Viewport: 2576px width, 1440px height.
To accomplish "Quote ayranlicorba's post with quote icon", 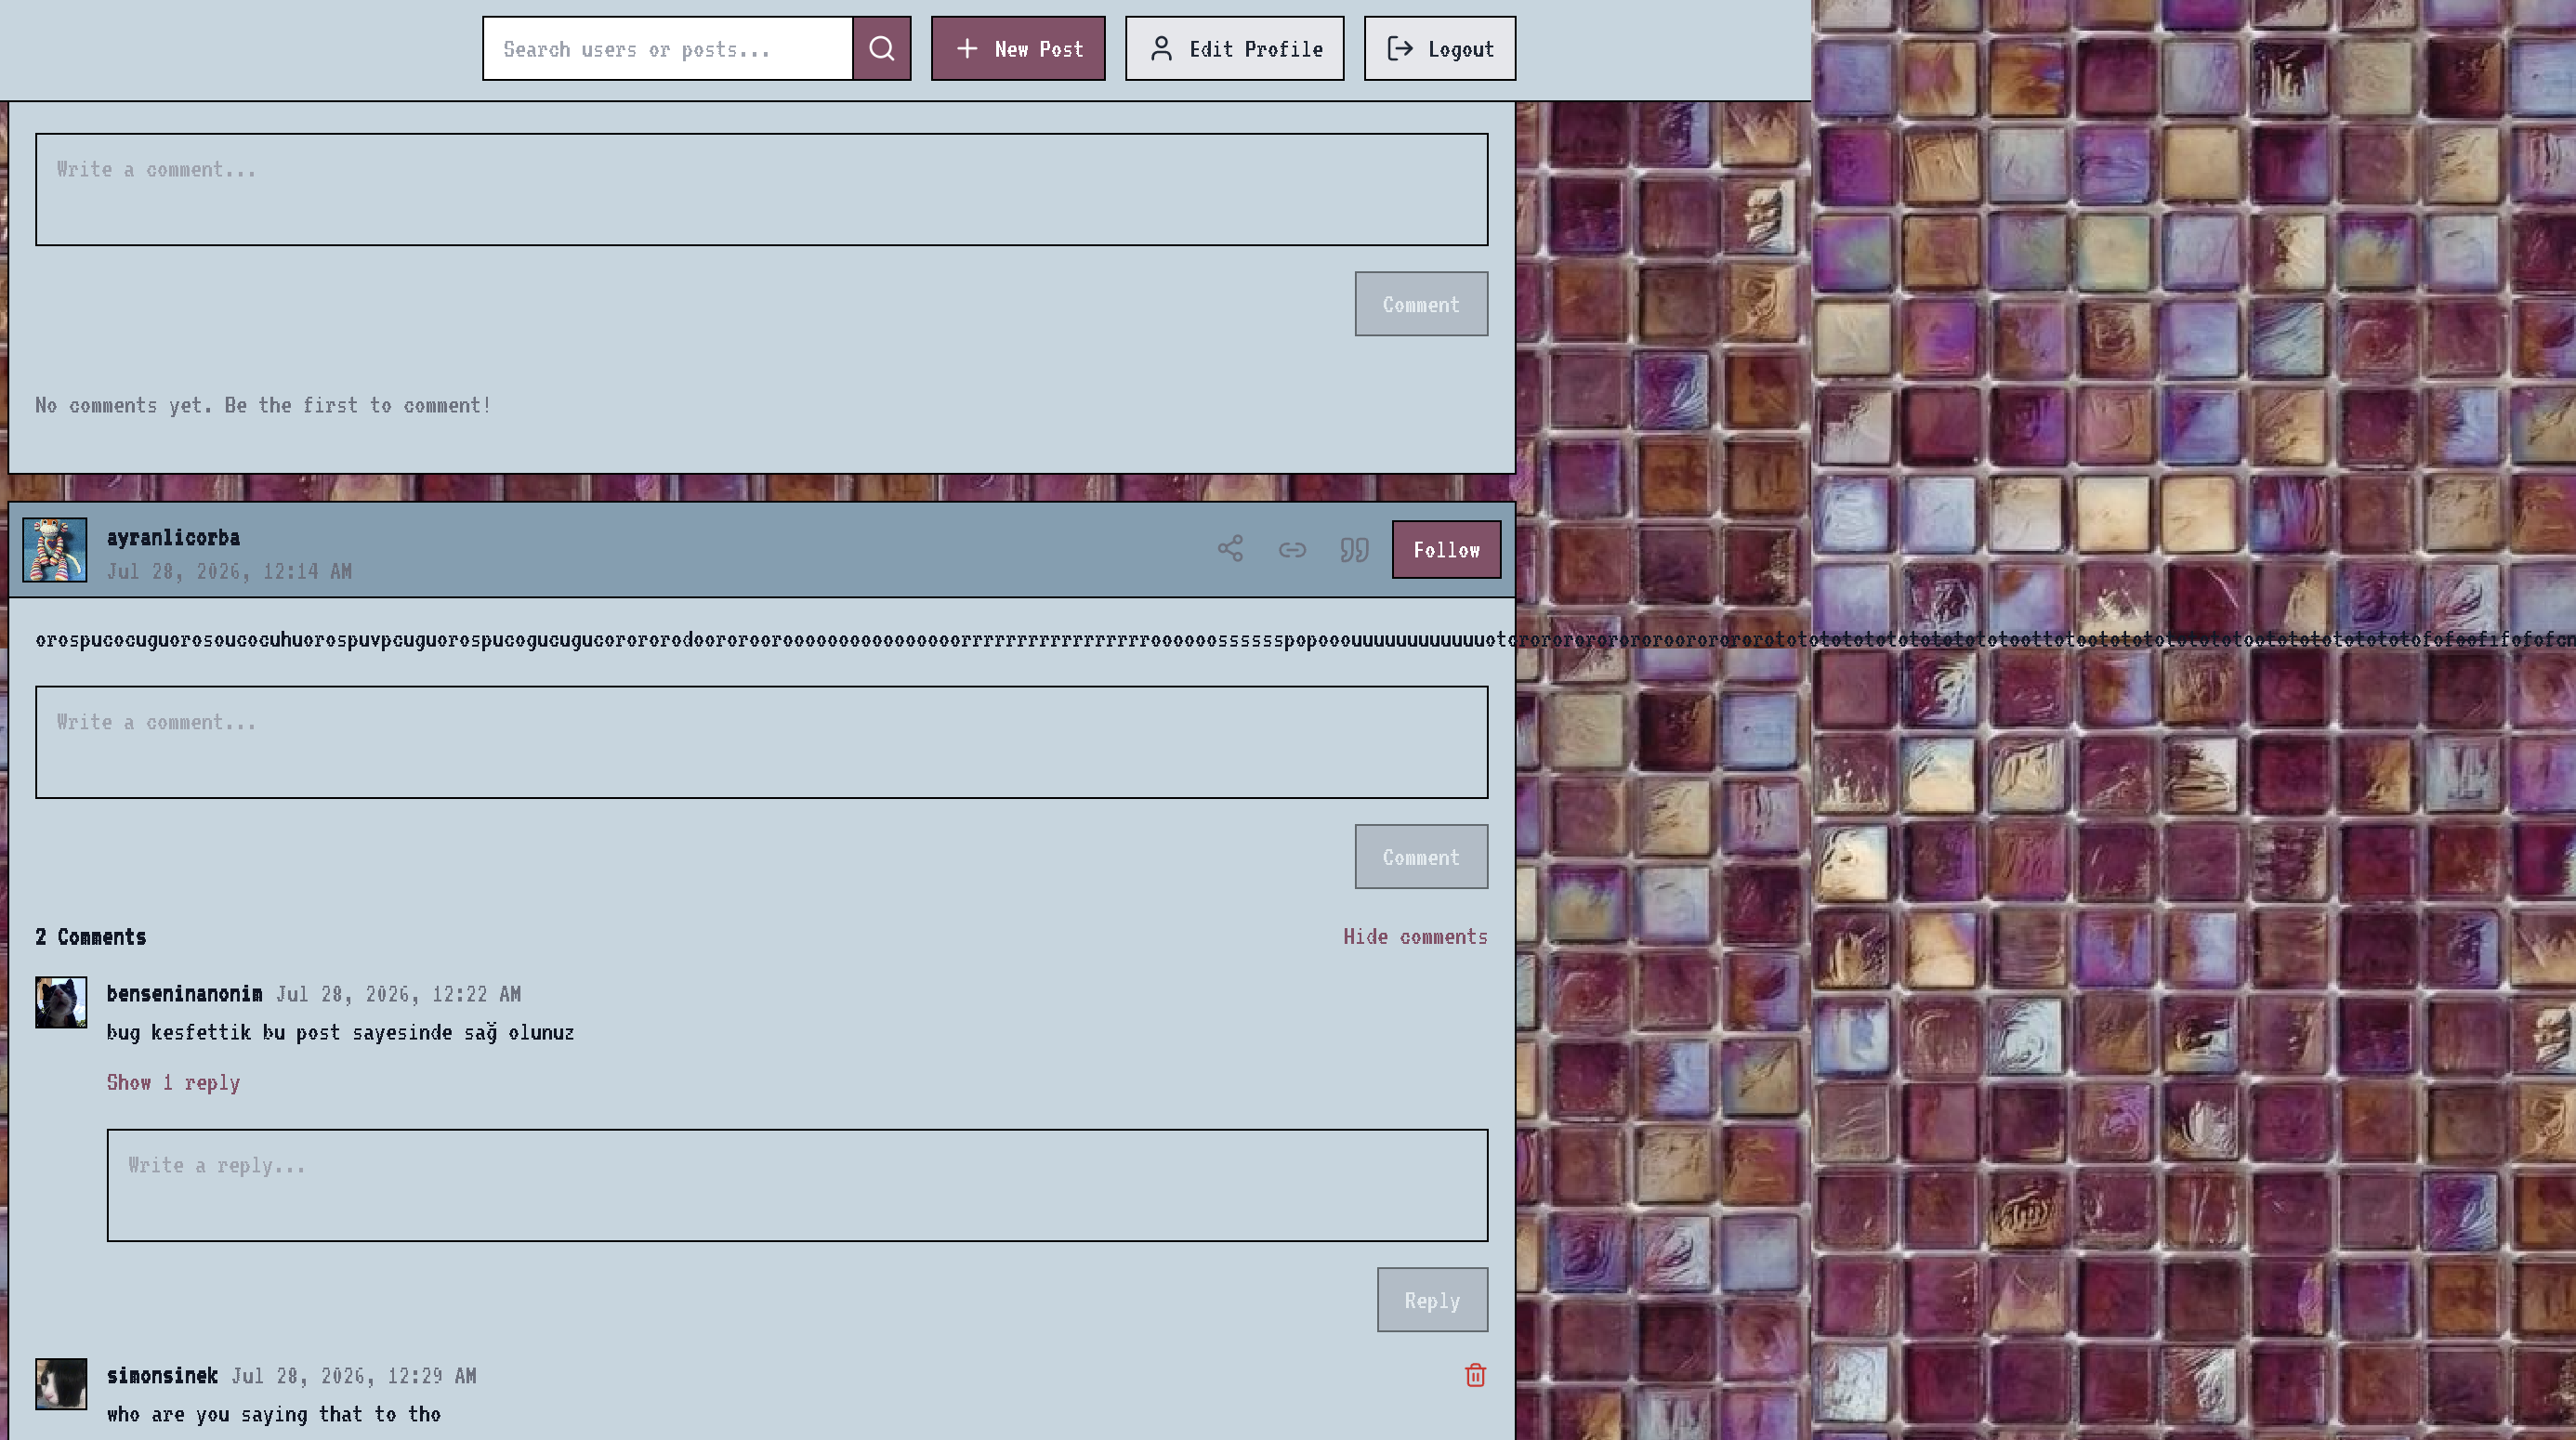I will click(1354, 549).
